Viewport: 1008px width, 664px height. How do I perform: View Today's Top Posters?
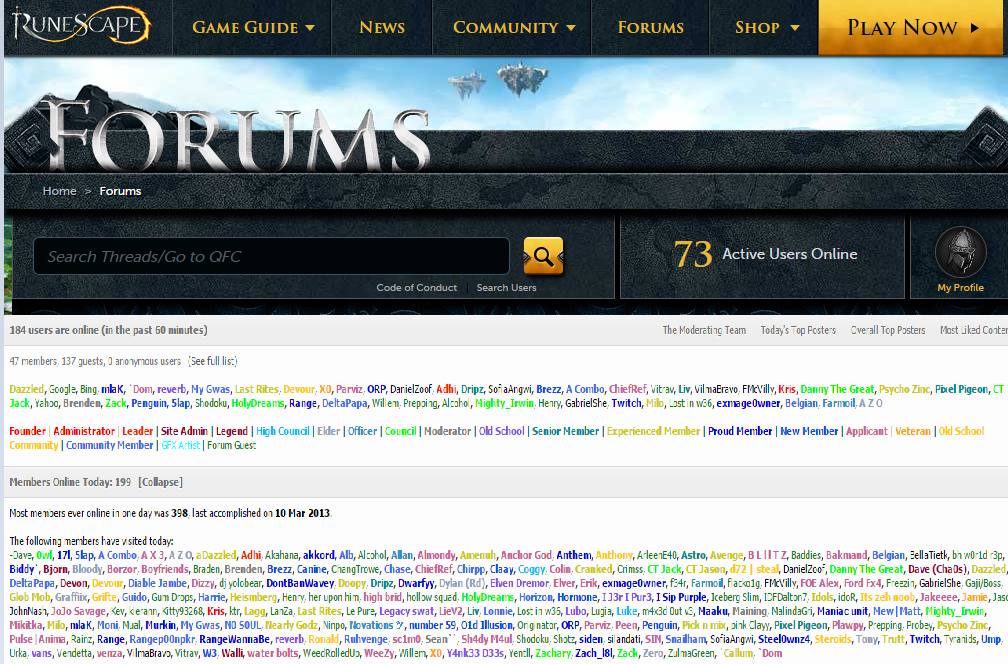pyautogui.click(x=798, y=330)
